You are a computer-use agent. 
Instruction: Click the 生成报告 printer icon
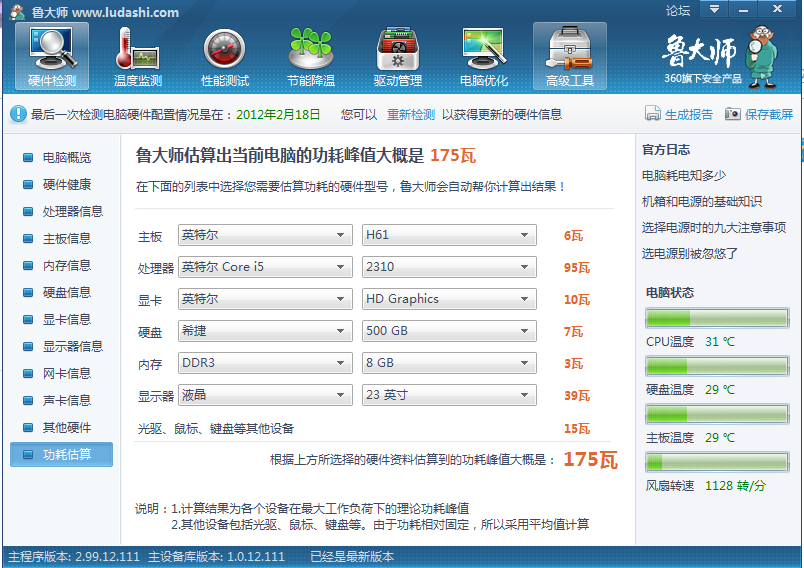pyautogui.click(x=652, y=113)
